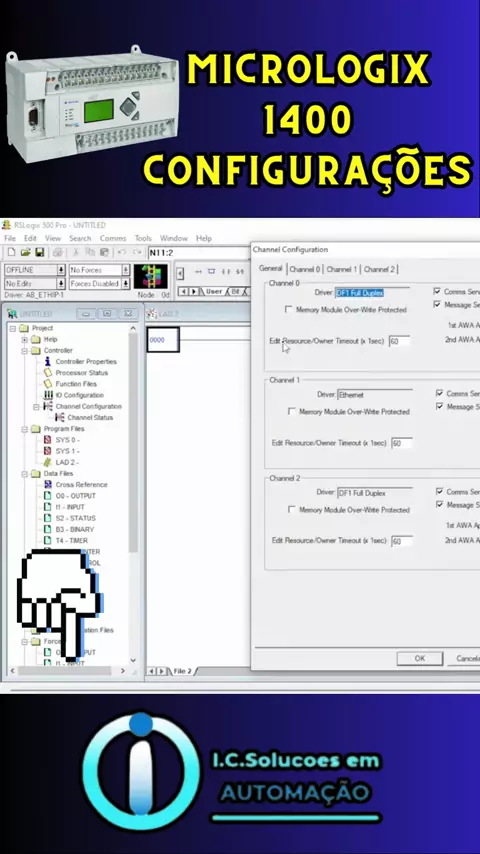Screen dimensions: 480x854
Task: Toggle Channel 0 Memory Module Over-Write Protected
Action: pos(289,309)
